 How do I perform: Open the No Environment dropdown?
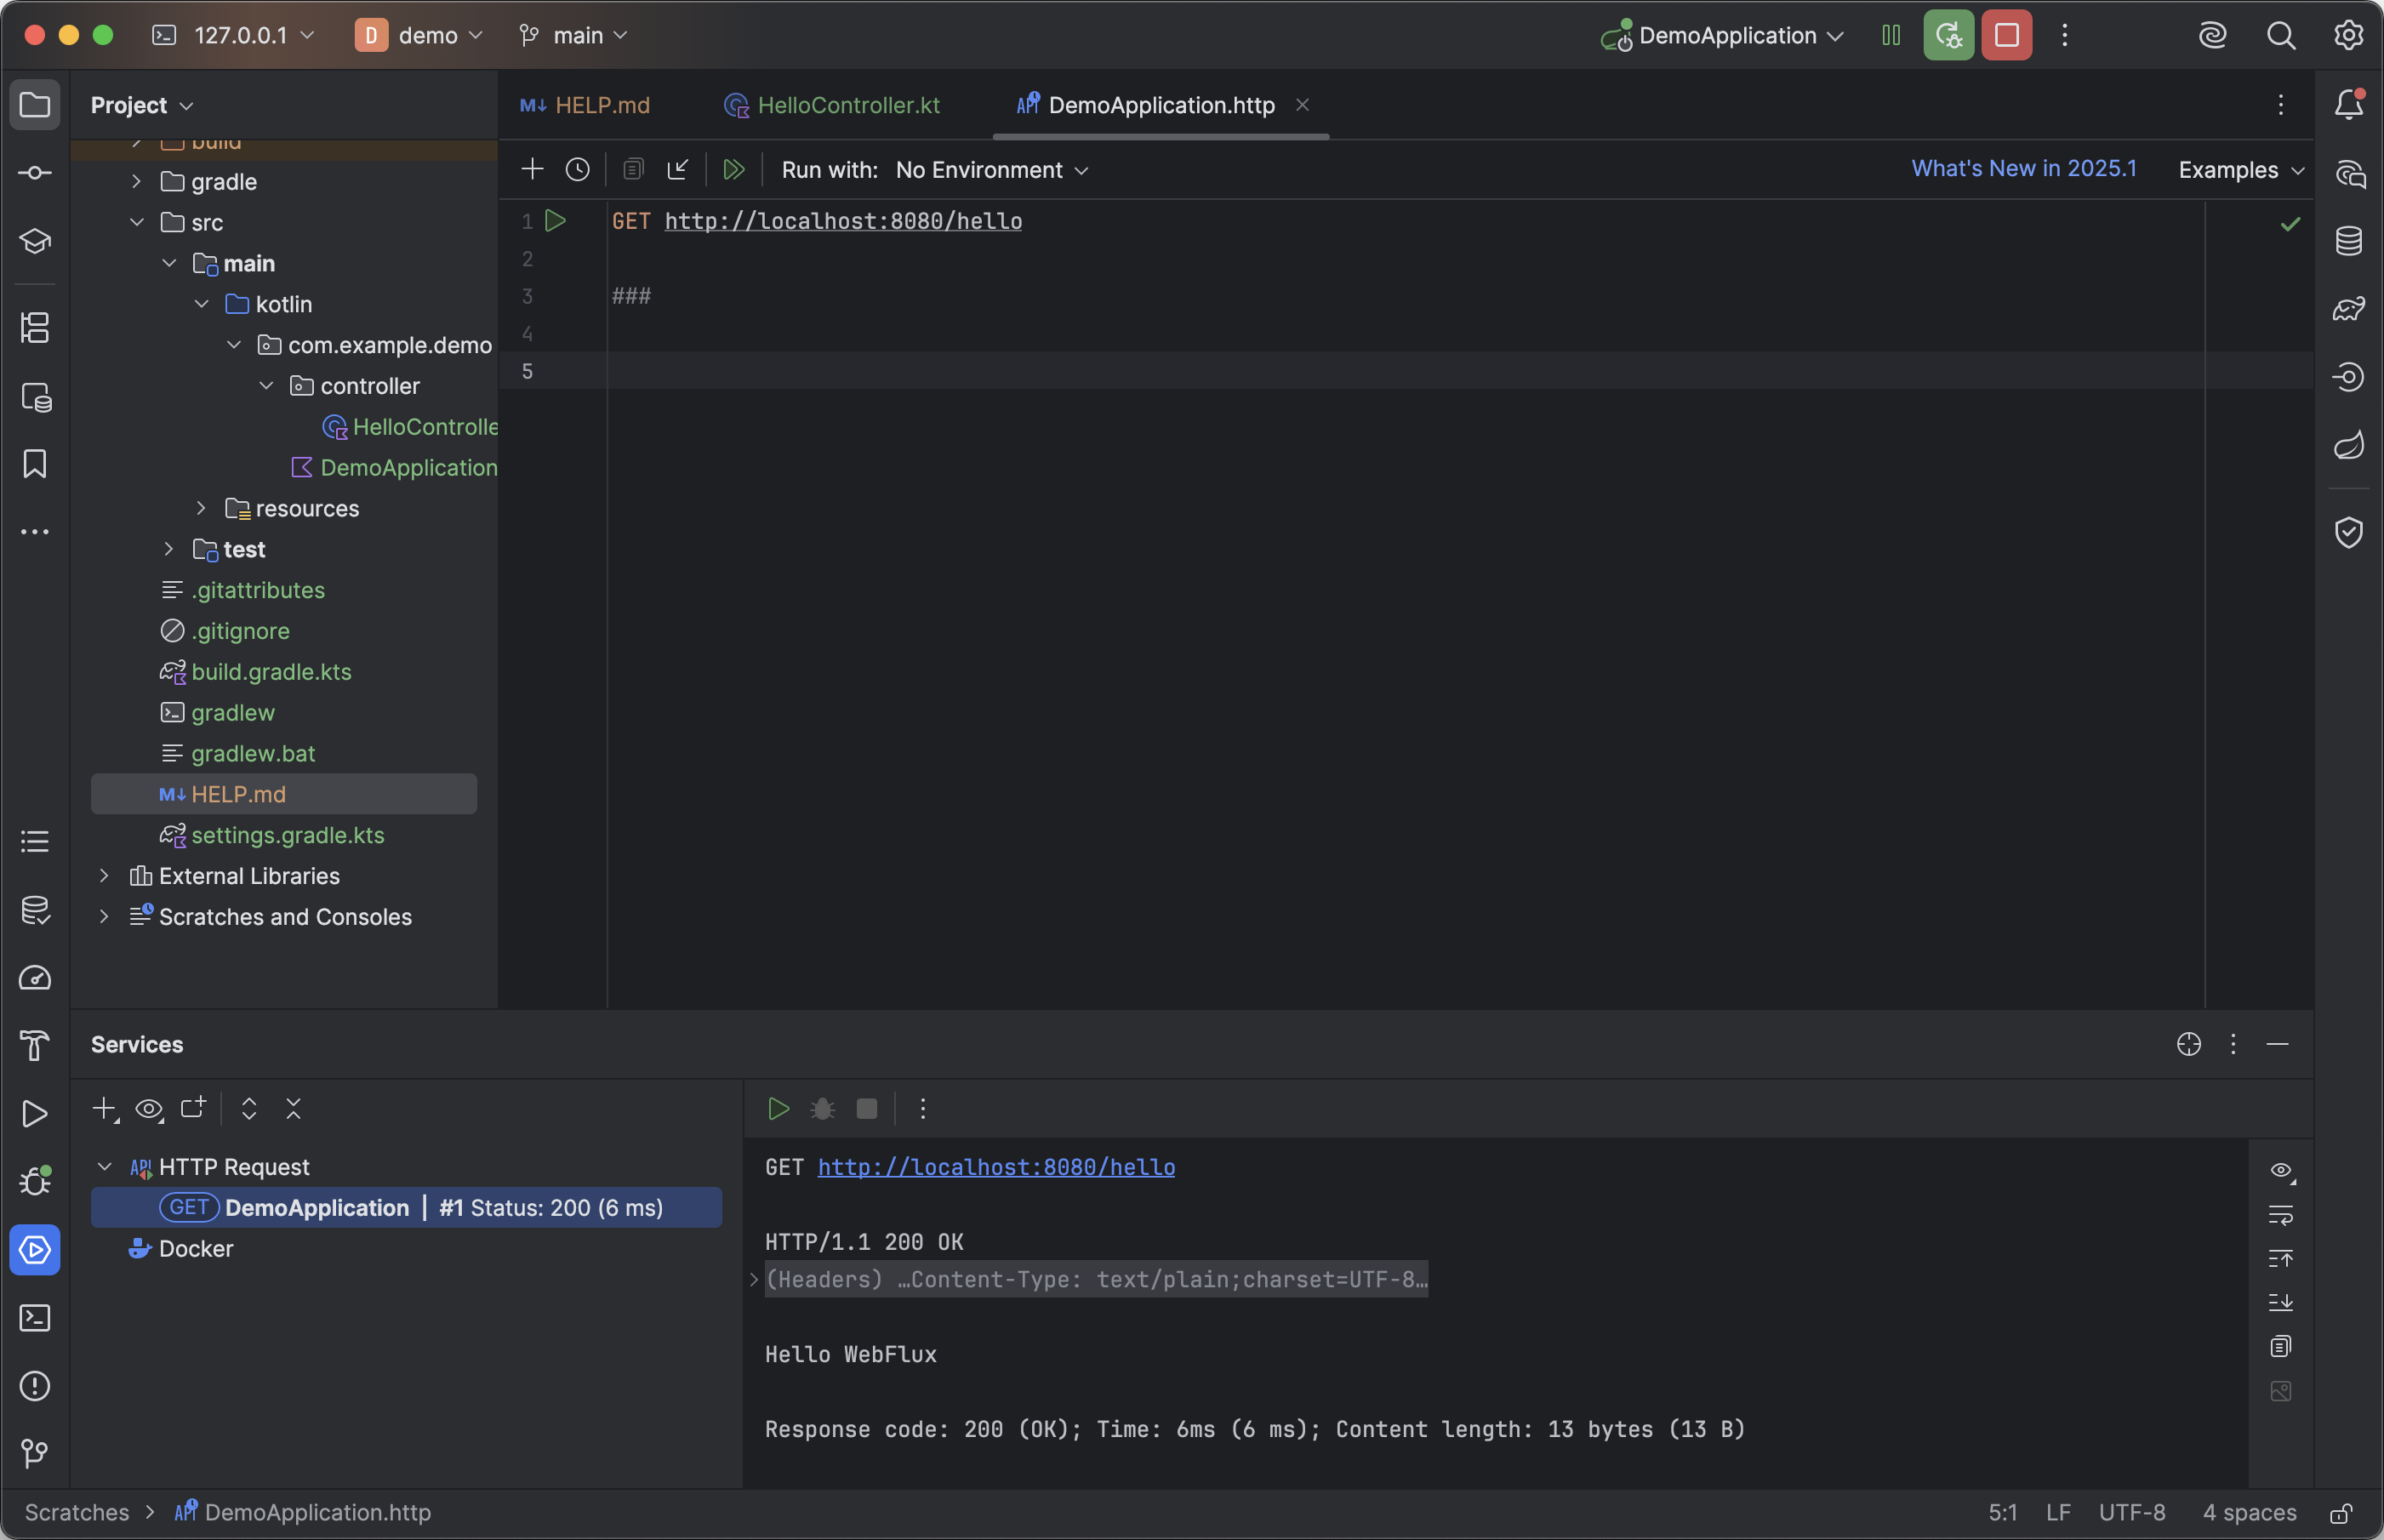[991, 170]
